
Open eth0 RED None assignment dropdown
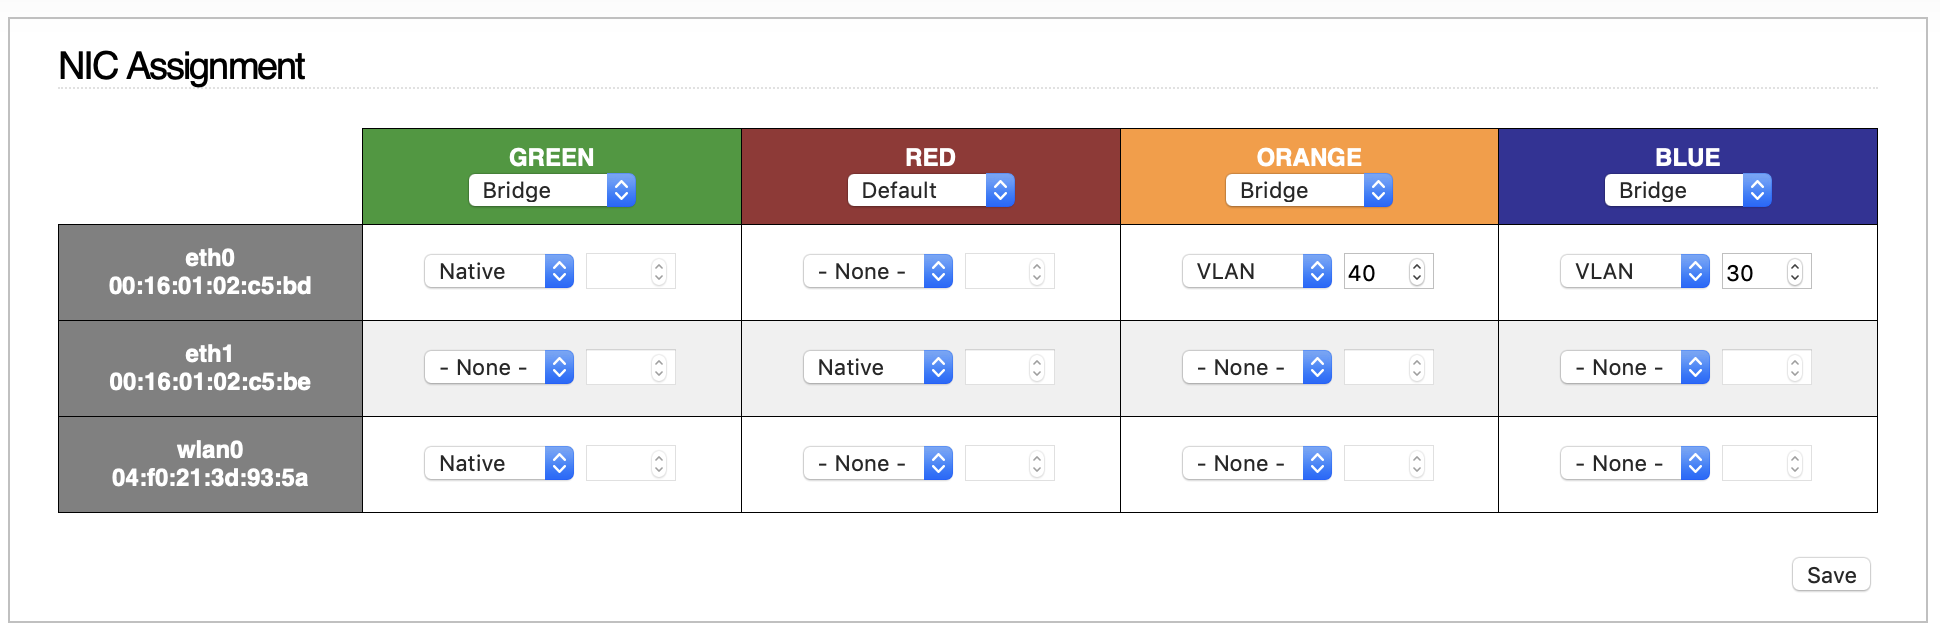[x=878, y=271]
